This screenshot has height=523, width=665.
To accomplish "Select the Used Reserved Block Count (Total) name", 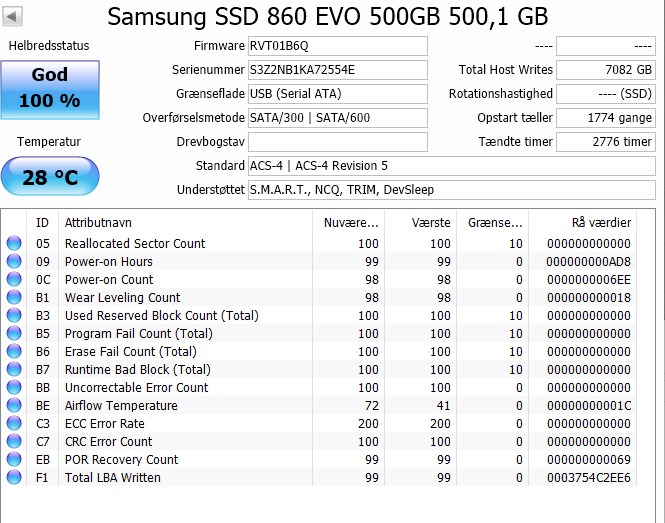I will point(162,316).
